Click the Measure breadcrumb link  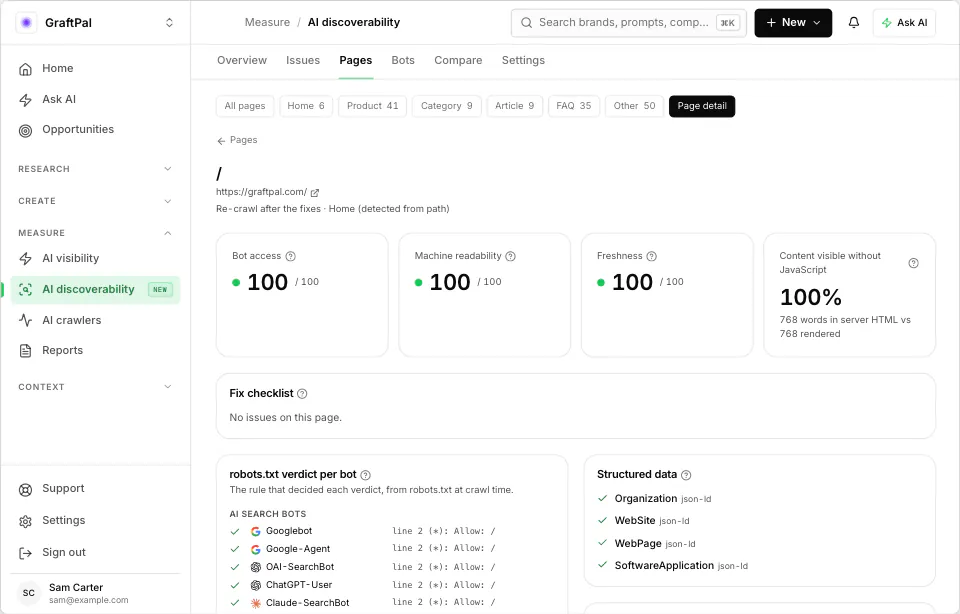(267, 22)
